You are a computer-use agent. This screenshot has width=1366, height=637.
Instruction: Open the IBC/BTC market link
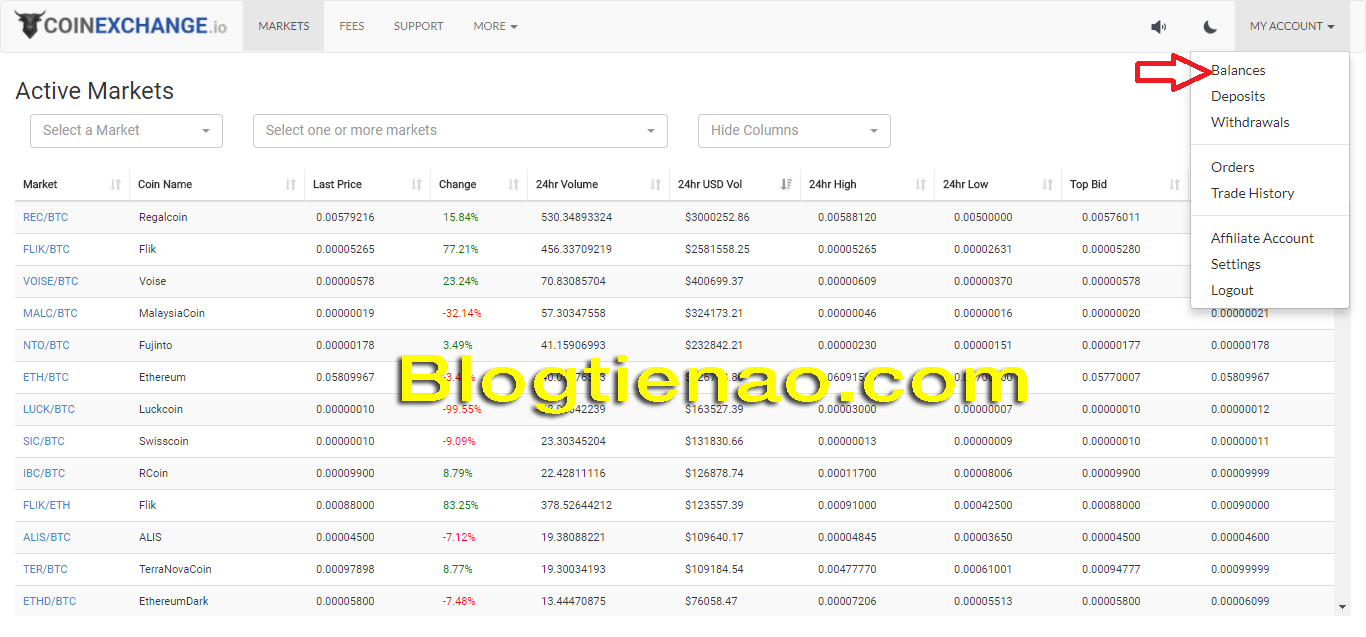click(44, 473)
